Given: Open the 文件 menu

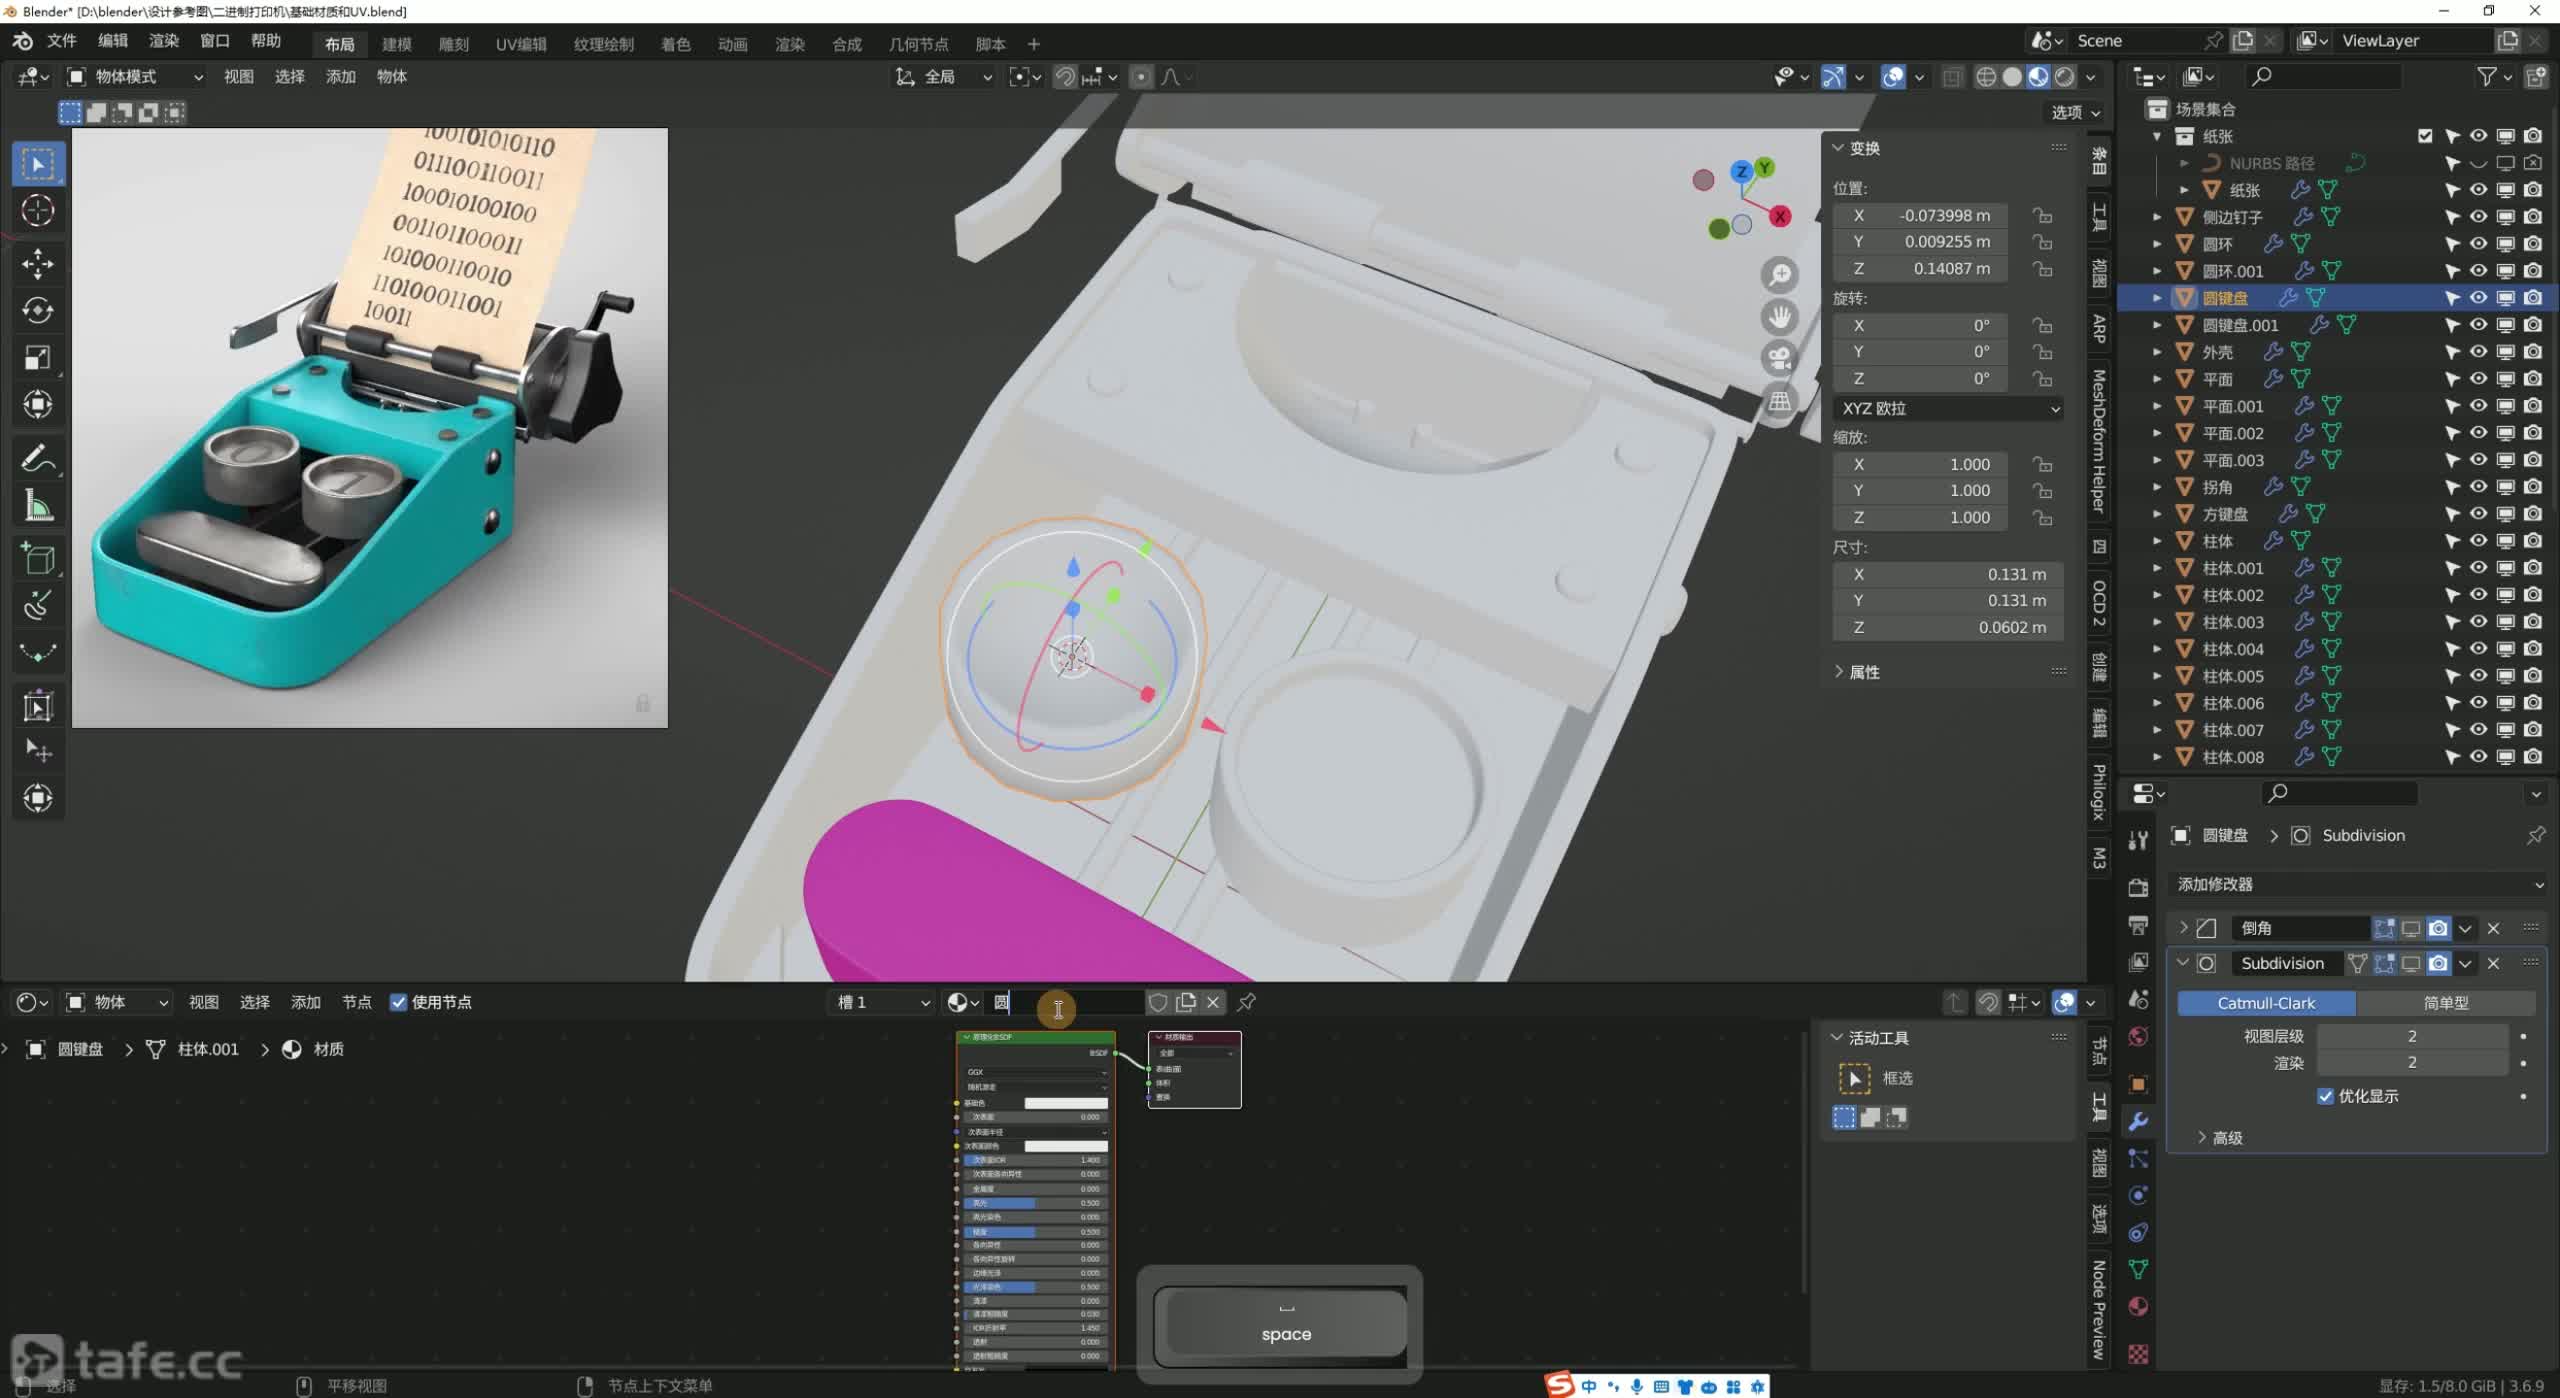Looking at the screenshot, I should point(61,41).
